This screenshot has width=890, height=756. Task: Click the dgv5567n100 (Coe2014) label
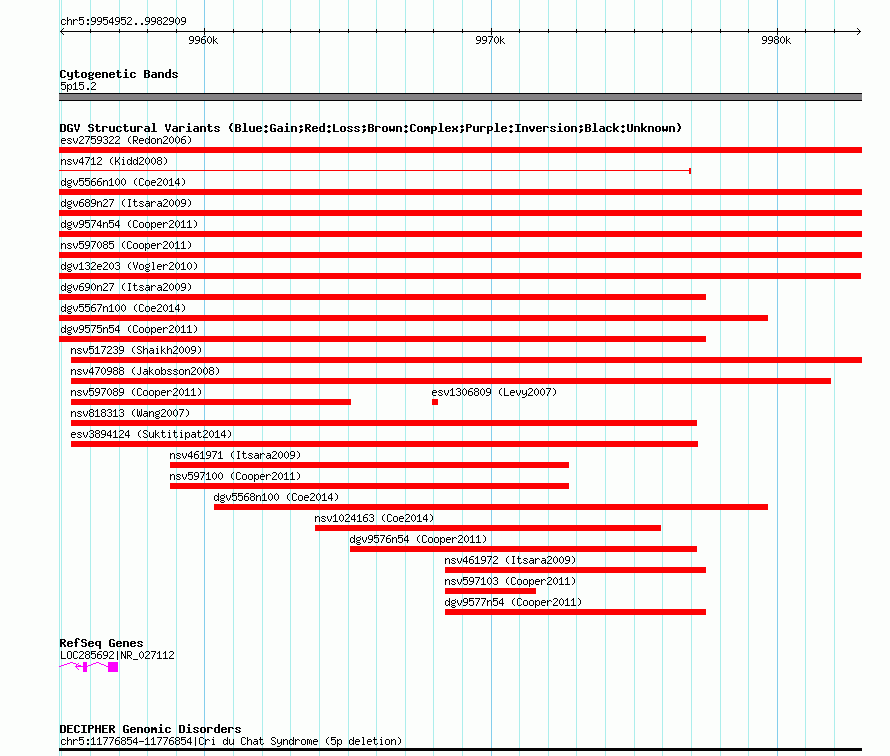(123, 308)
